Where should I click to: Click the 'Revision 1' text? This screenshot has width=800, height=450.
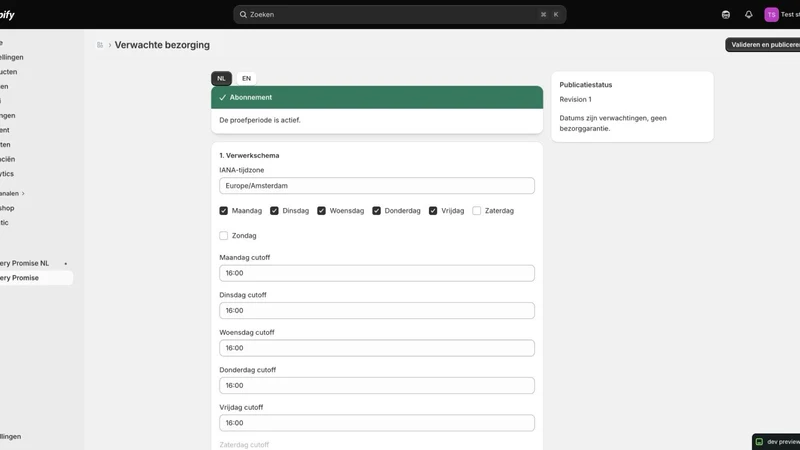pyautogui.click(x=575, y=99)
